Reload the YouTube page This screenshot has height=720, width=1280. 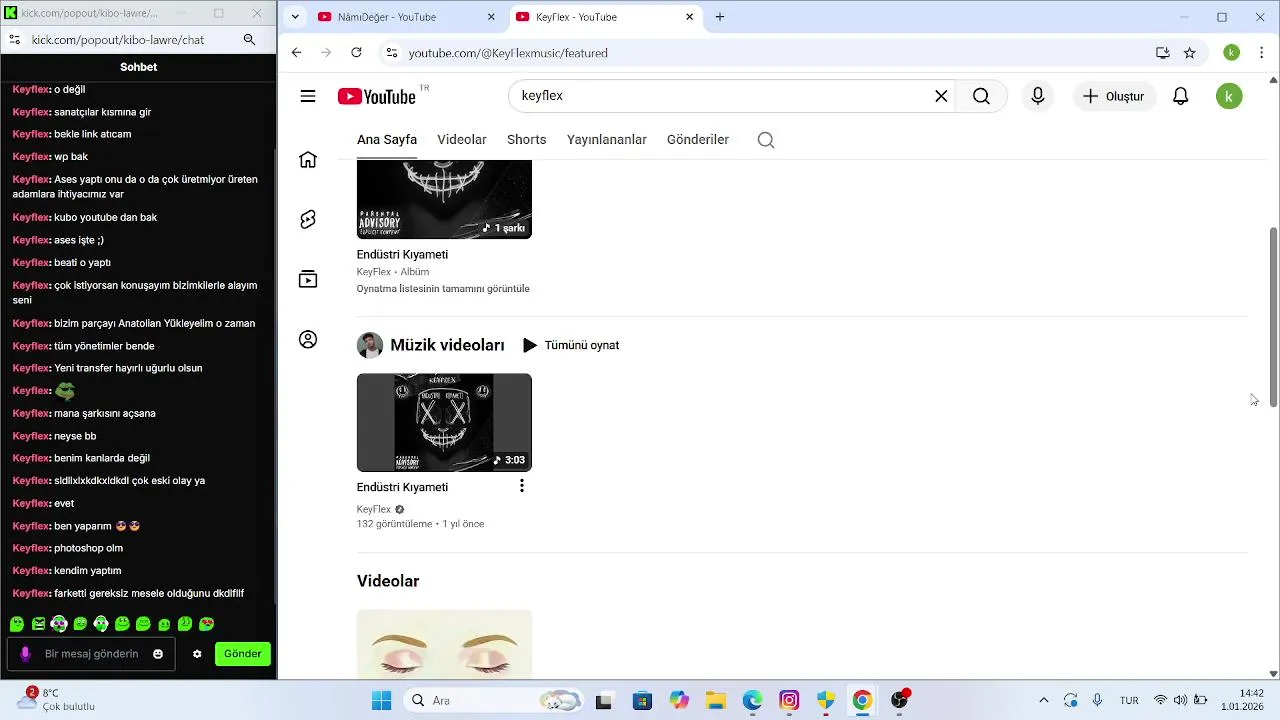click(x=356, y=52)
